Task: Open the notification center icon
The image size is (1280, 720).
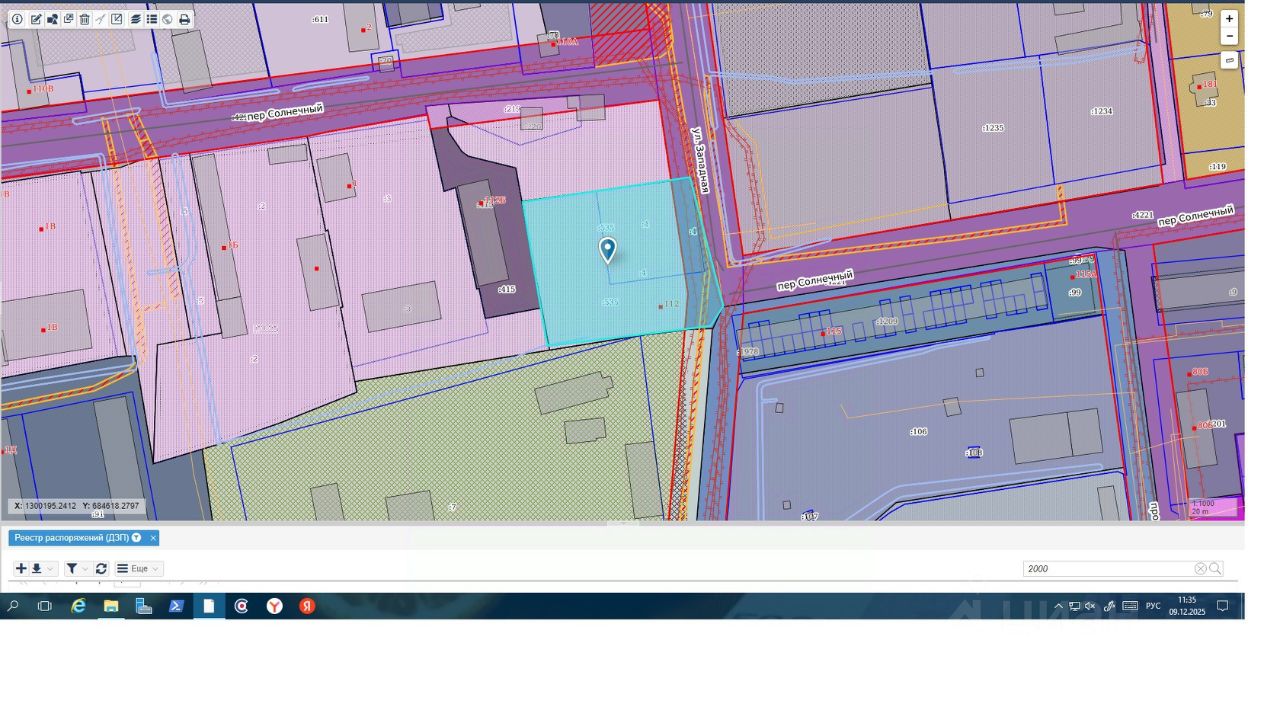Action: pos(1222,606)
